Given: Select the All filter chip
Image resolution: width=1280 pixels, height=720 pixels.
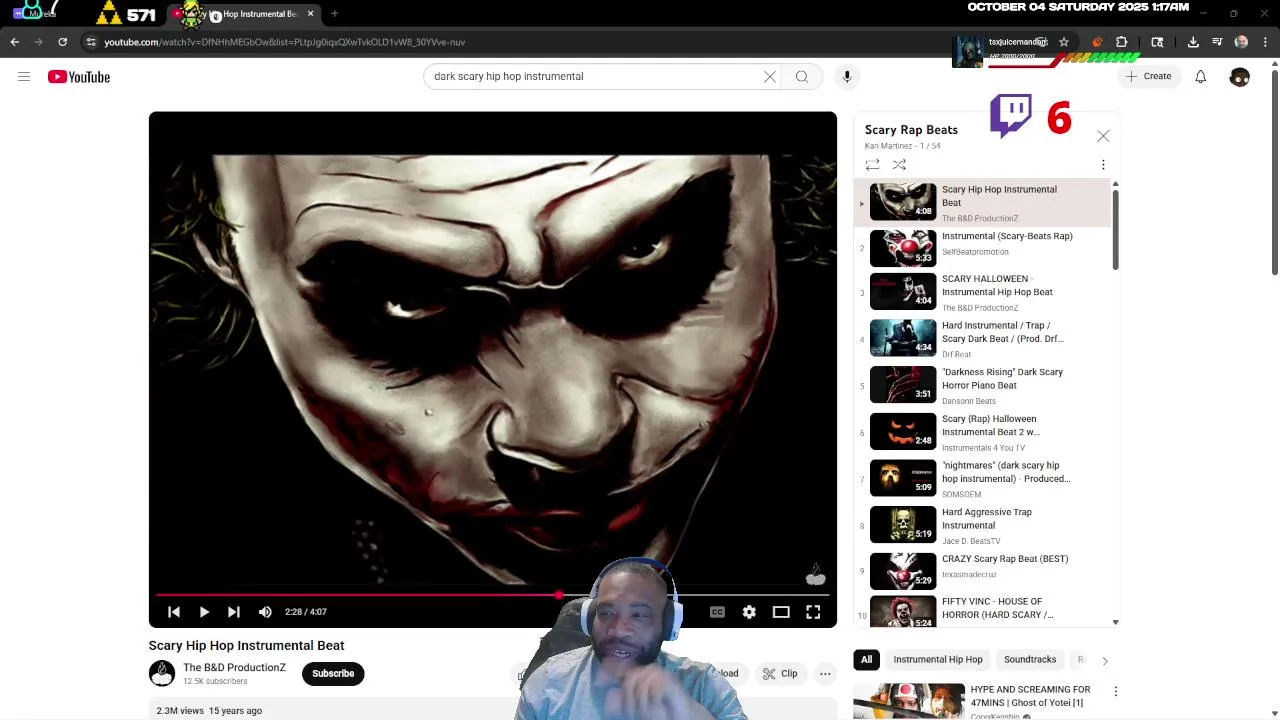Looking at the screenshot, I should point(867,660).
